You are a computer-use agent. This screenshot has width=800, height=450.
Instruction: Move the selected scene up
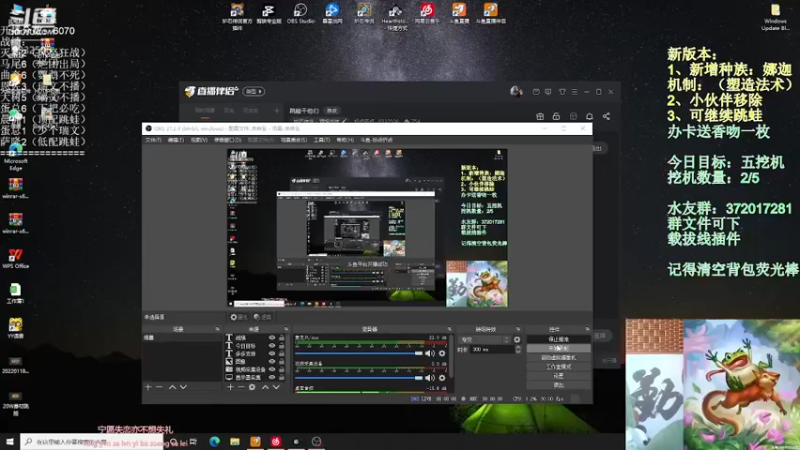click(172, 387)
